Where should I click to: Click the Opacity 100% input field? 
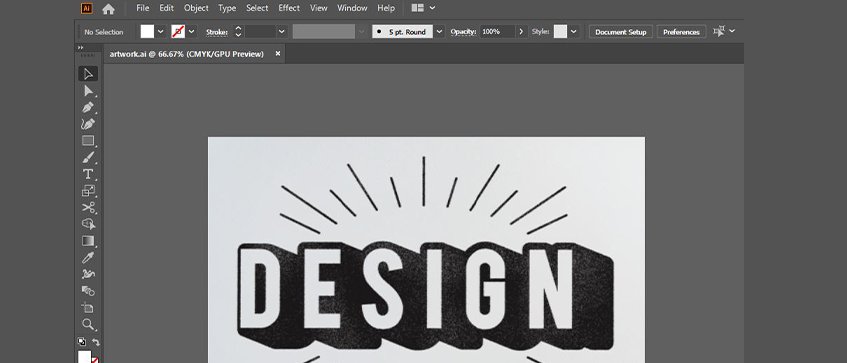click(x=497, y=32)
